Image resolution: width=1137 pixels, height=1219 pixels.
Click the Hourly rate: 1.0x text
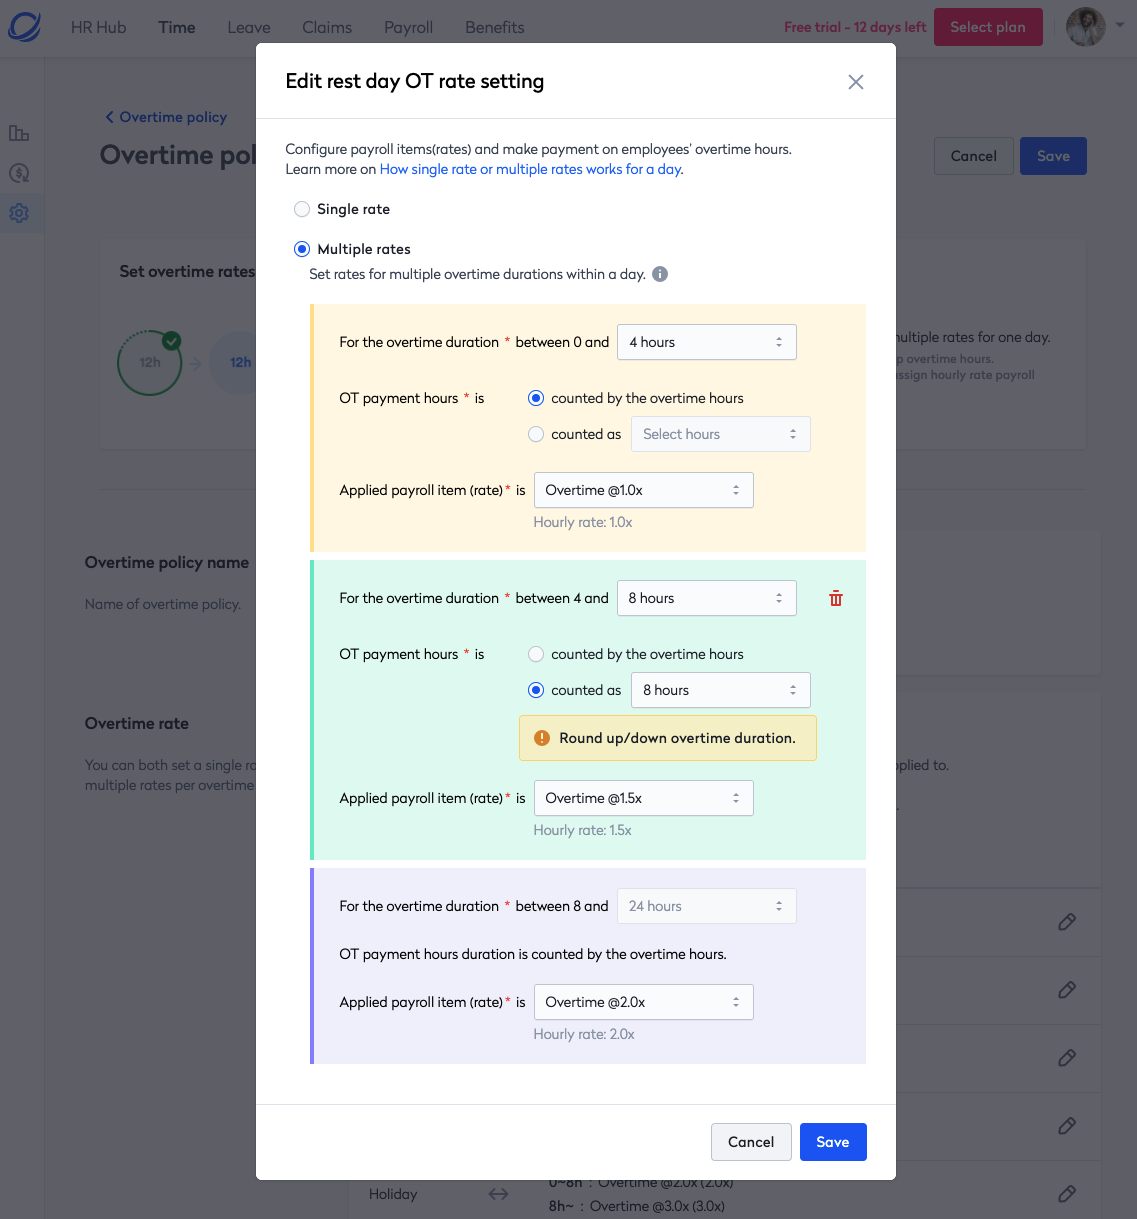pos(583,522)
